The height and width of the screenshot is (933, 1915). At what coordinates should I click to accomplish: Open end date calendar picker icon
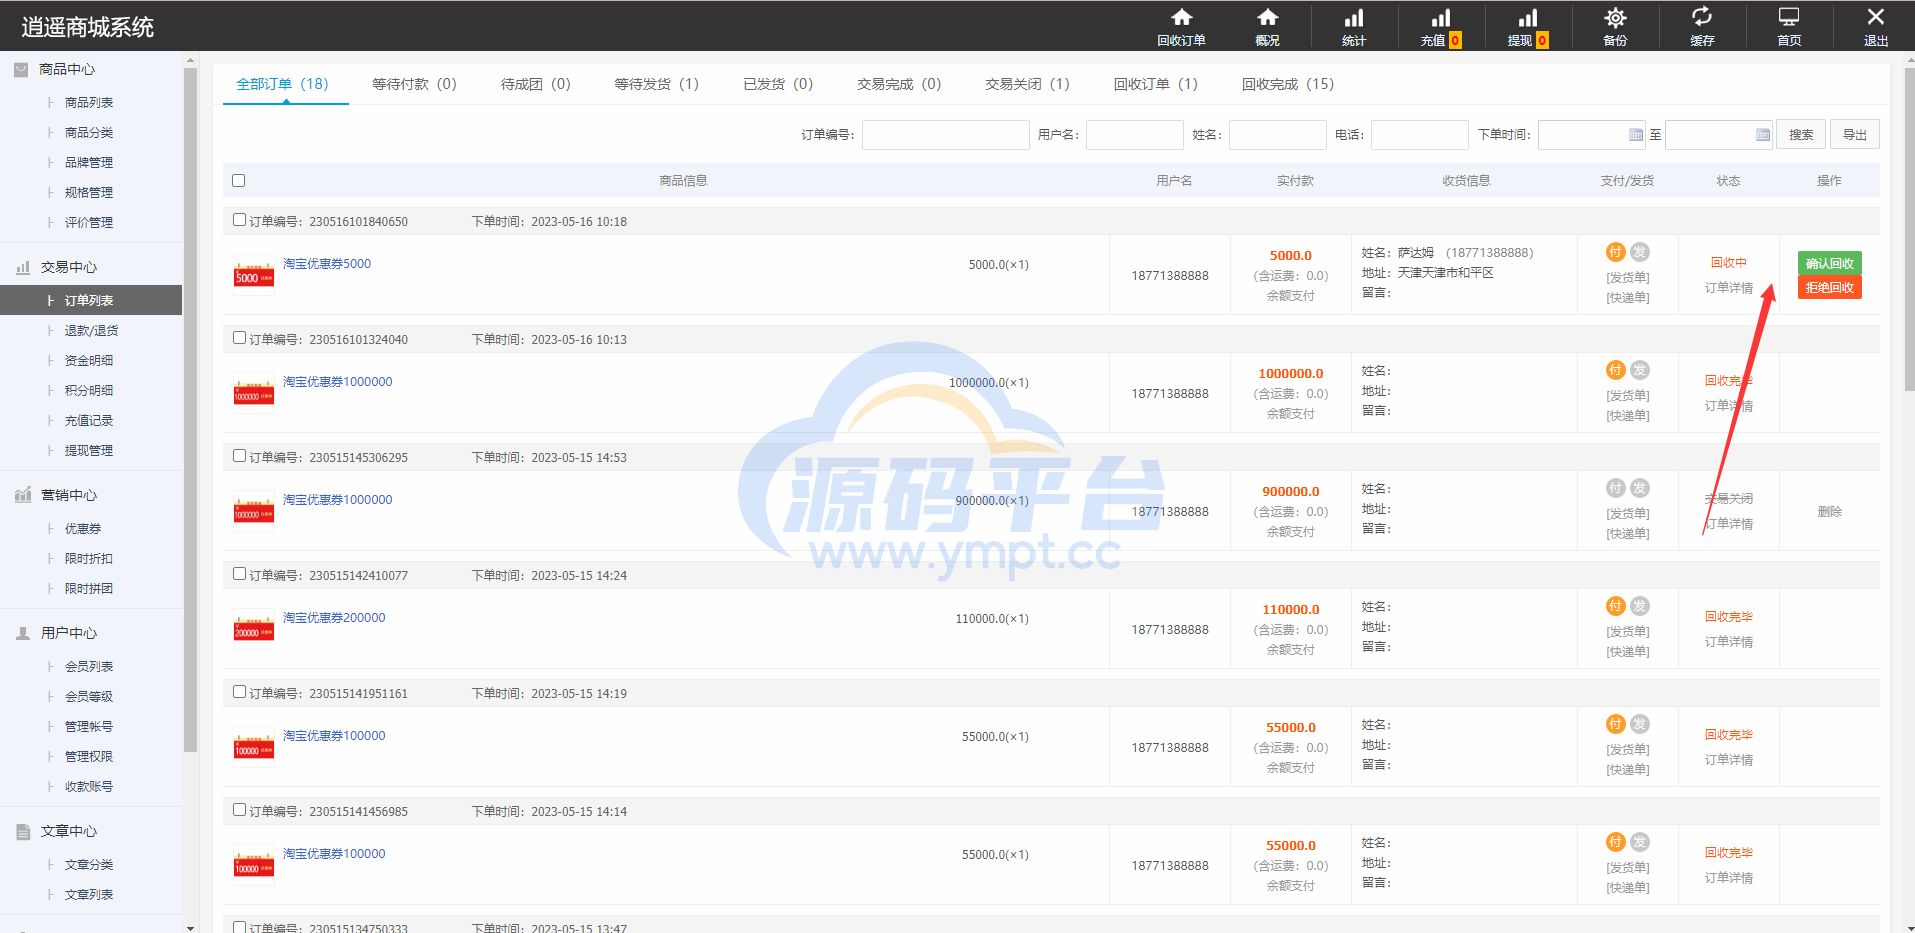[1763, 135]
